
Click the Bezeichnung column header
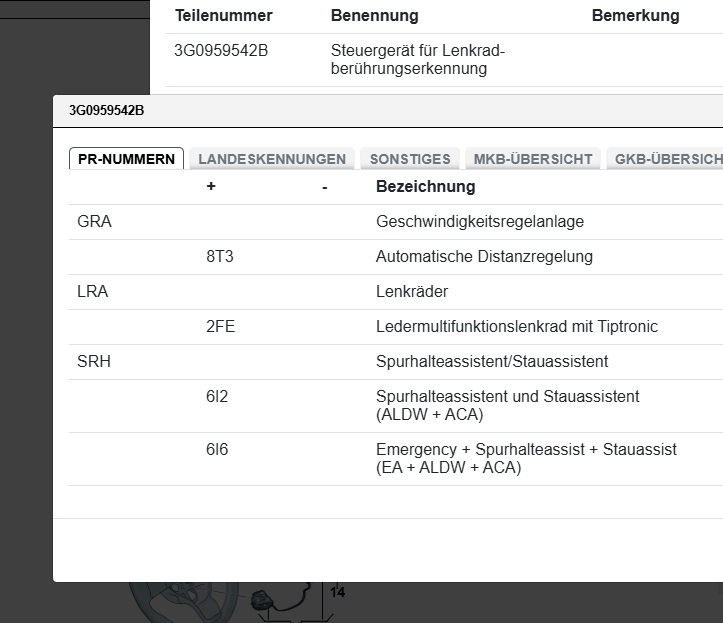[x=425, y=187]
